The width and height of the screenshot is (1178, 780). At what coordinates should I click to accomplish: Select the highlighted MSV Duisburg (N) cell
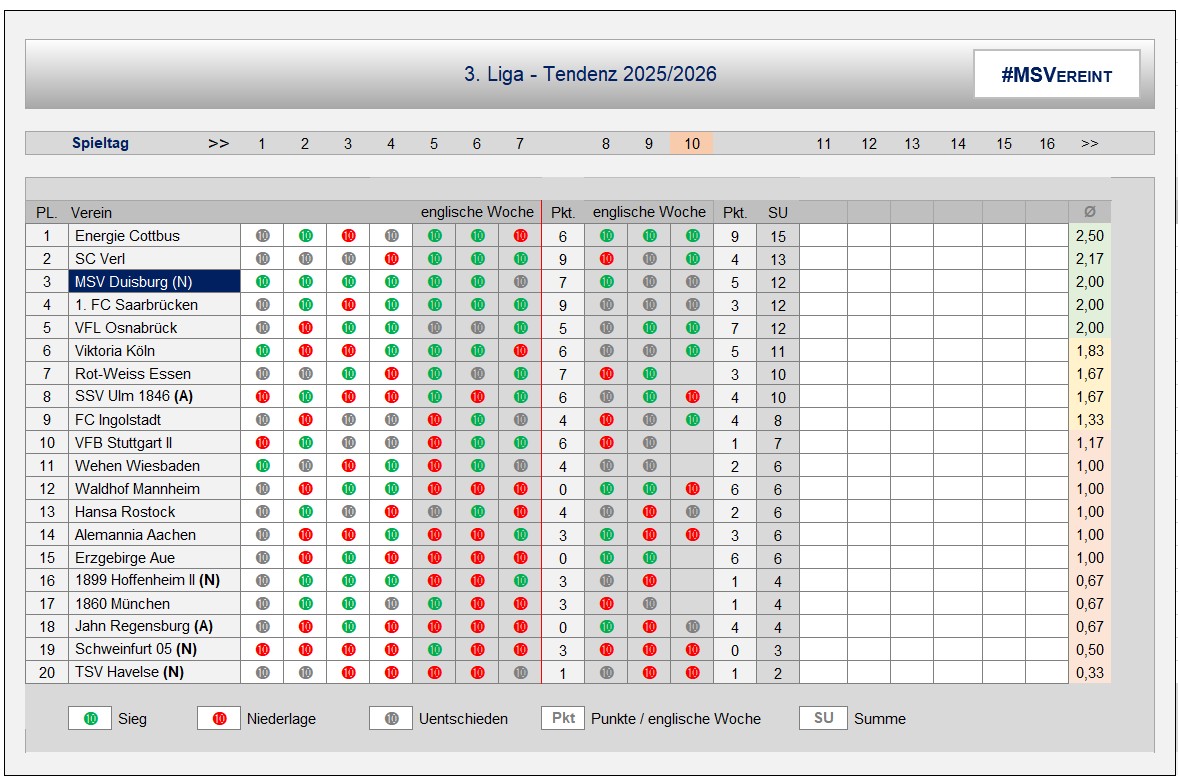pos(155,282)
